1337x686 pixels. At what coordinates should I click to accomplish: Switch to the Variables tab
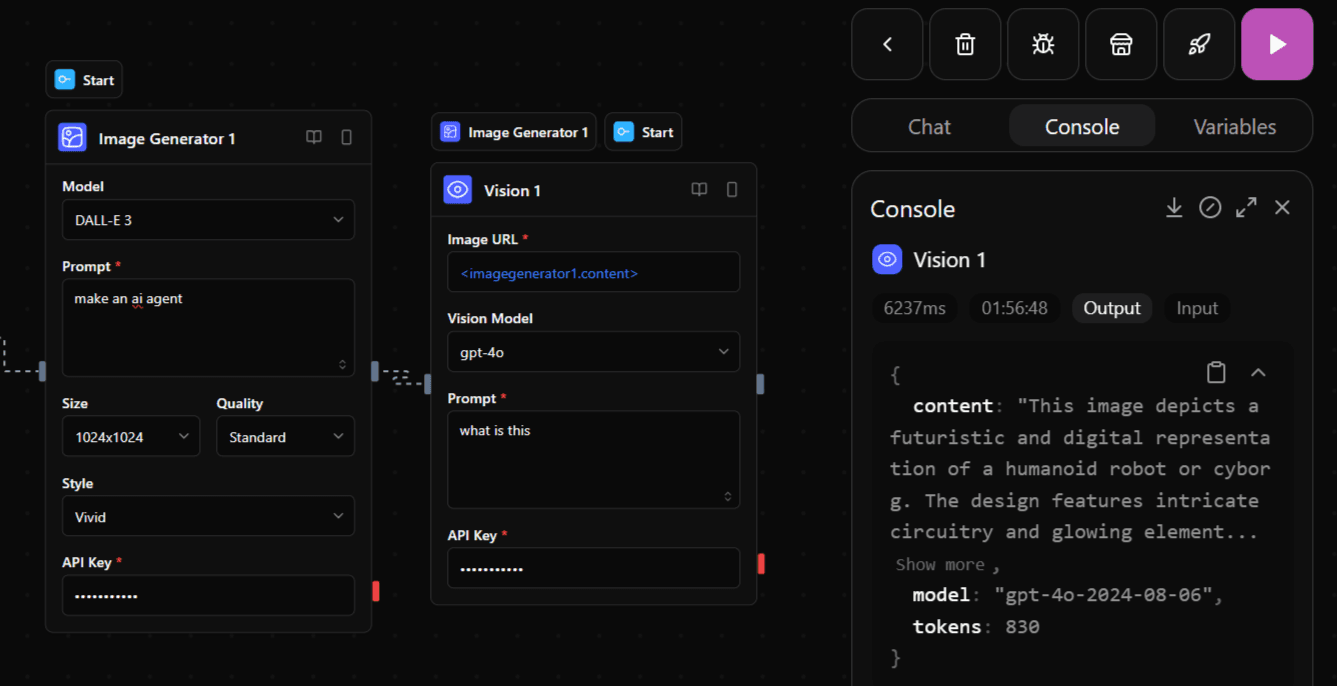pos(1234,127)
